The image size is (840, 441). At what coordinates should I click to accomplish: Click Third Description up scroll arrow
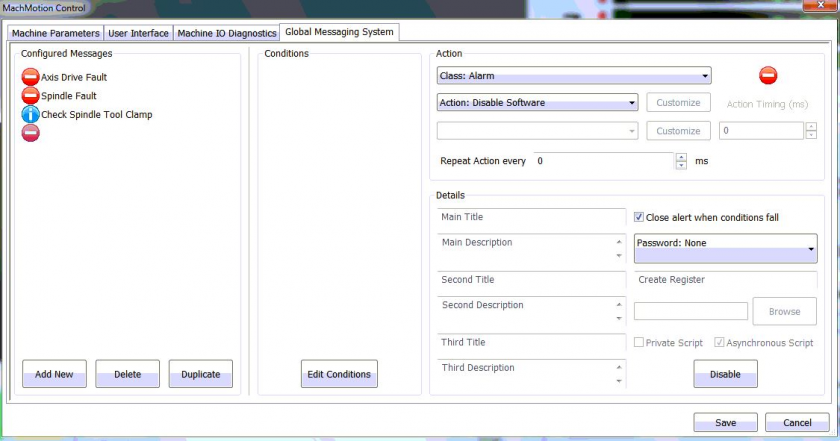[619, 367]
